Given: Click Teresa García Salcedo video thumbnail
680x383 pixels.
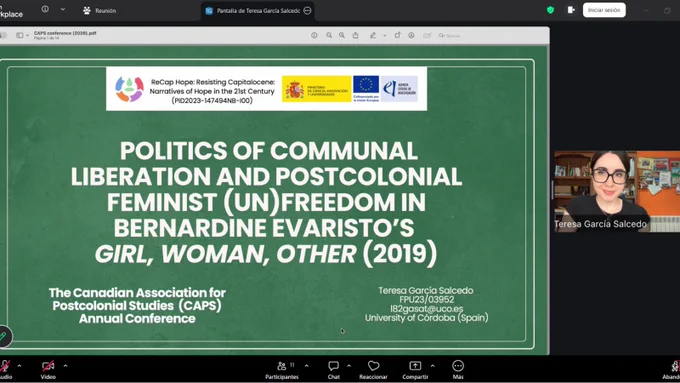Looking at the screenshot, I should point(617,191).
